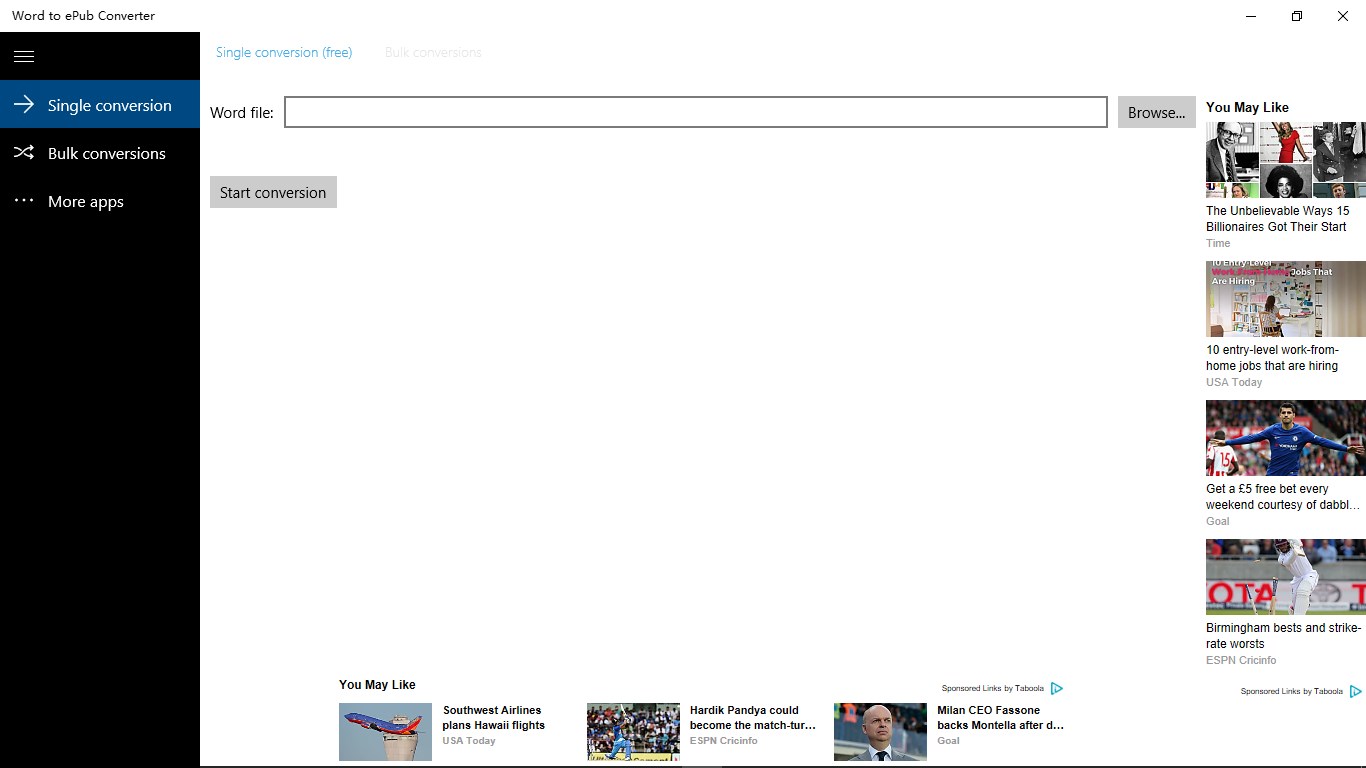
Task: Switch to Bulk conversions tab
Action: tap(433, 52)
